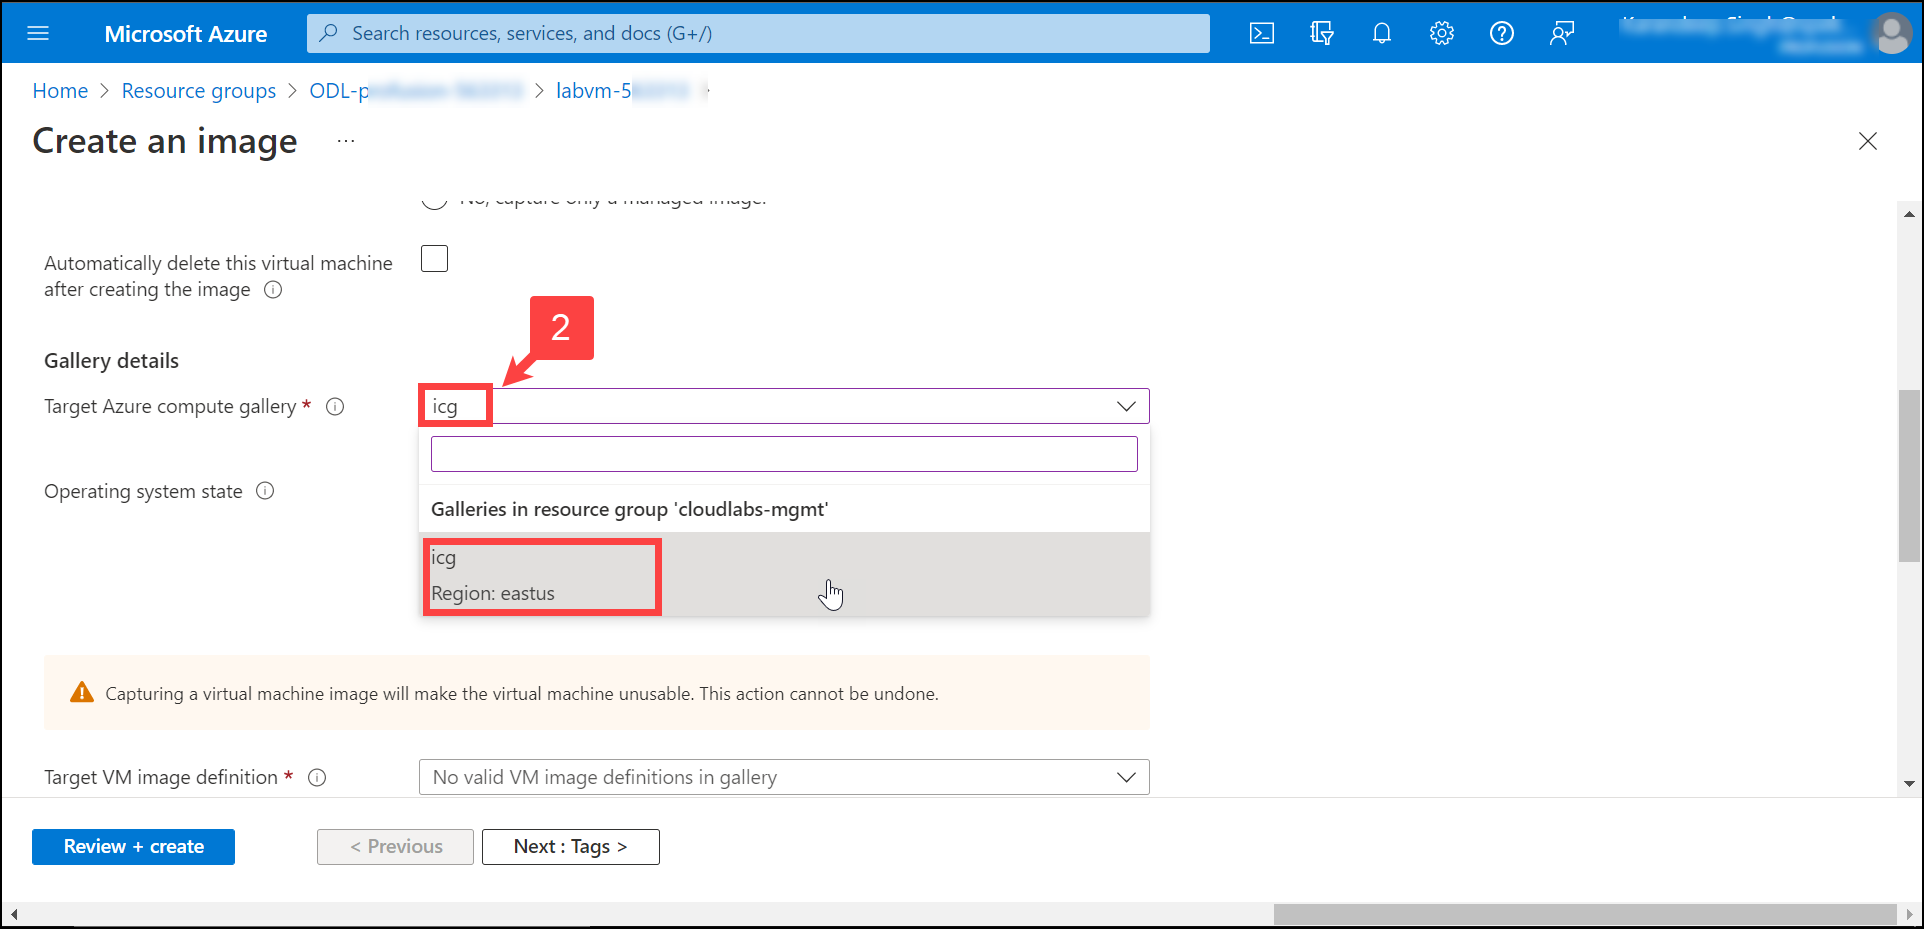Click the 'Gallery details' heading text
1924x929 pixels.
pyautogui.click(x=111, y=361)
